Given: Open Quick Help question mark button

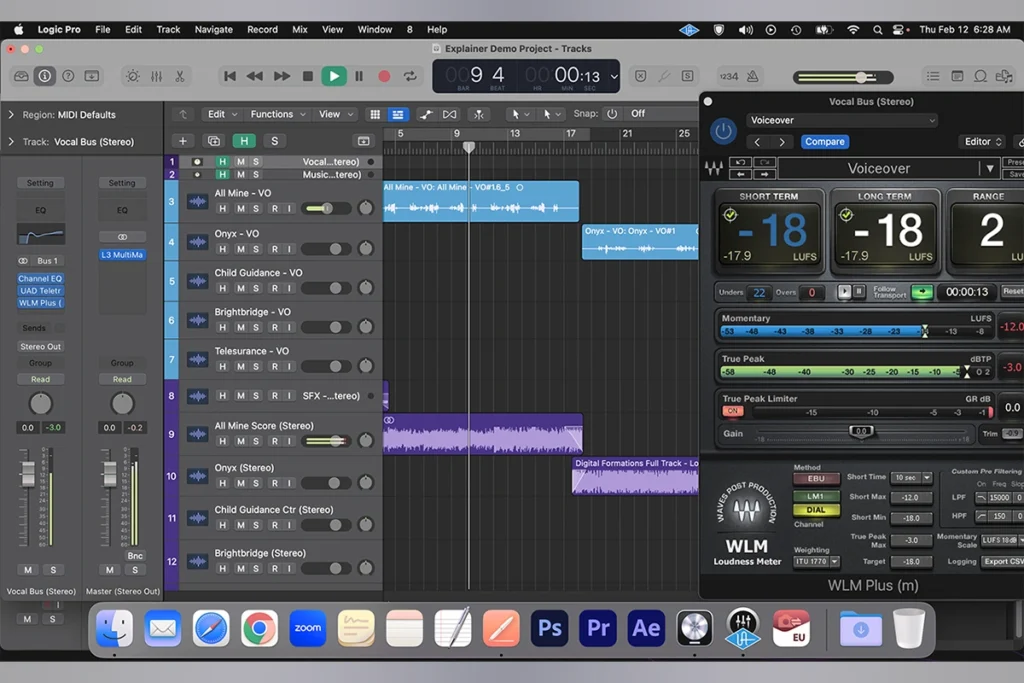Looking at the screenshot, I should [x=68, y=76].
